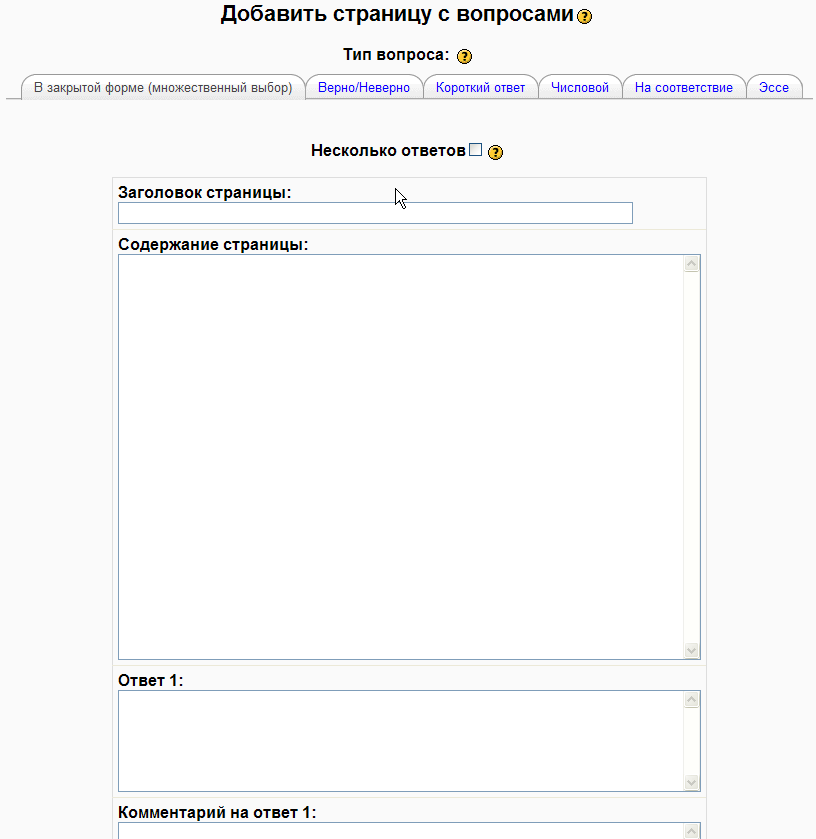Click scroll-down arrow in Ответ 1 area
The height and width of the screenshot is (839, 816).
click(692, 782)
